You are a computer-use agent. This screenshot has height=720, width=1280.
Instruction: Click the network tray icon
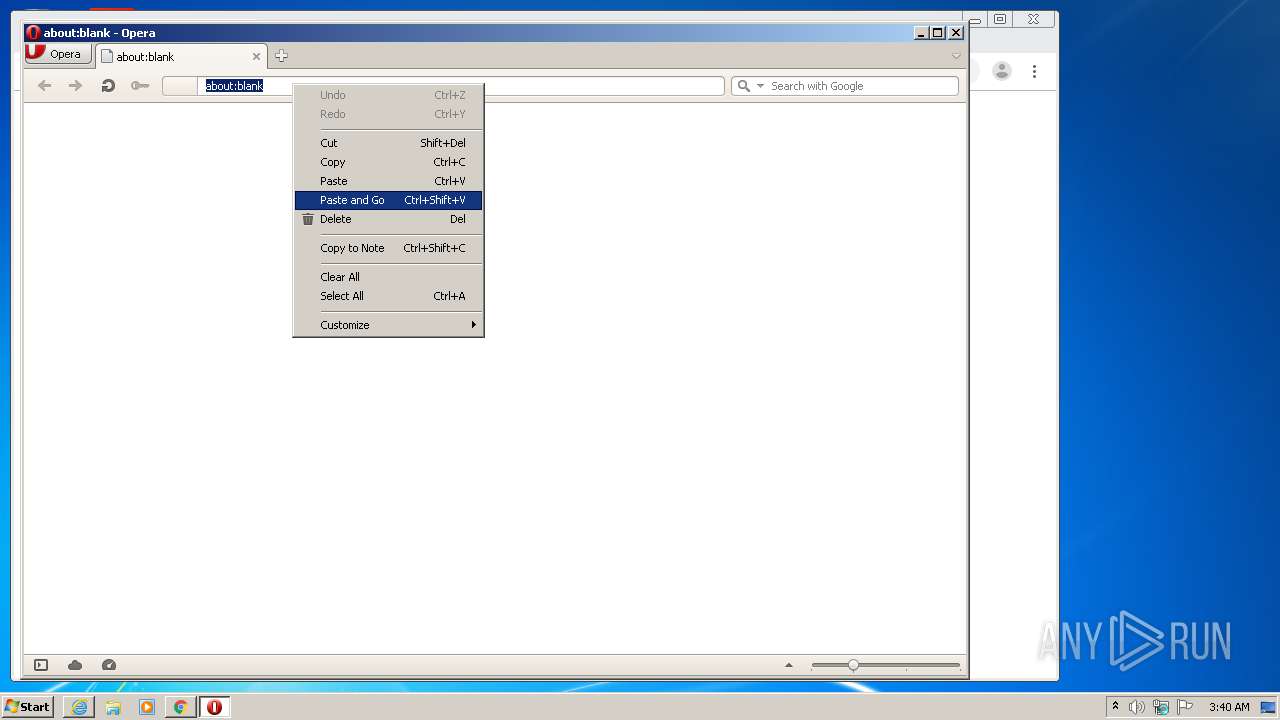pyautogui.click(x=1161, y=707)
